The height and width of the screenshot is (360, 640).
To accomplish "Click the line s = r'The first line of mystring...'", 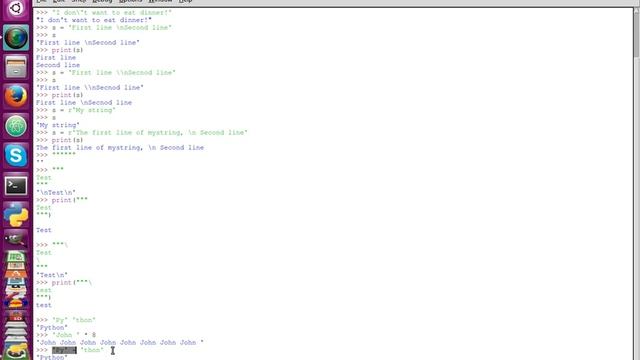I will click(x=142, y=133).
